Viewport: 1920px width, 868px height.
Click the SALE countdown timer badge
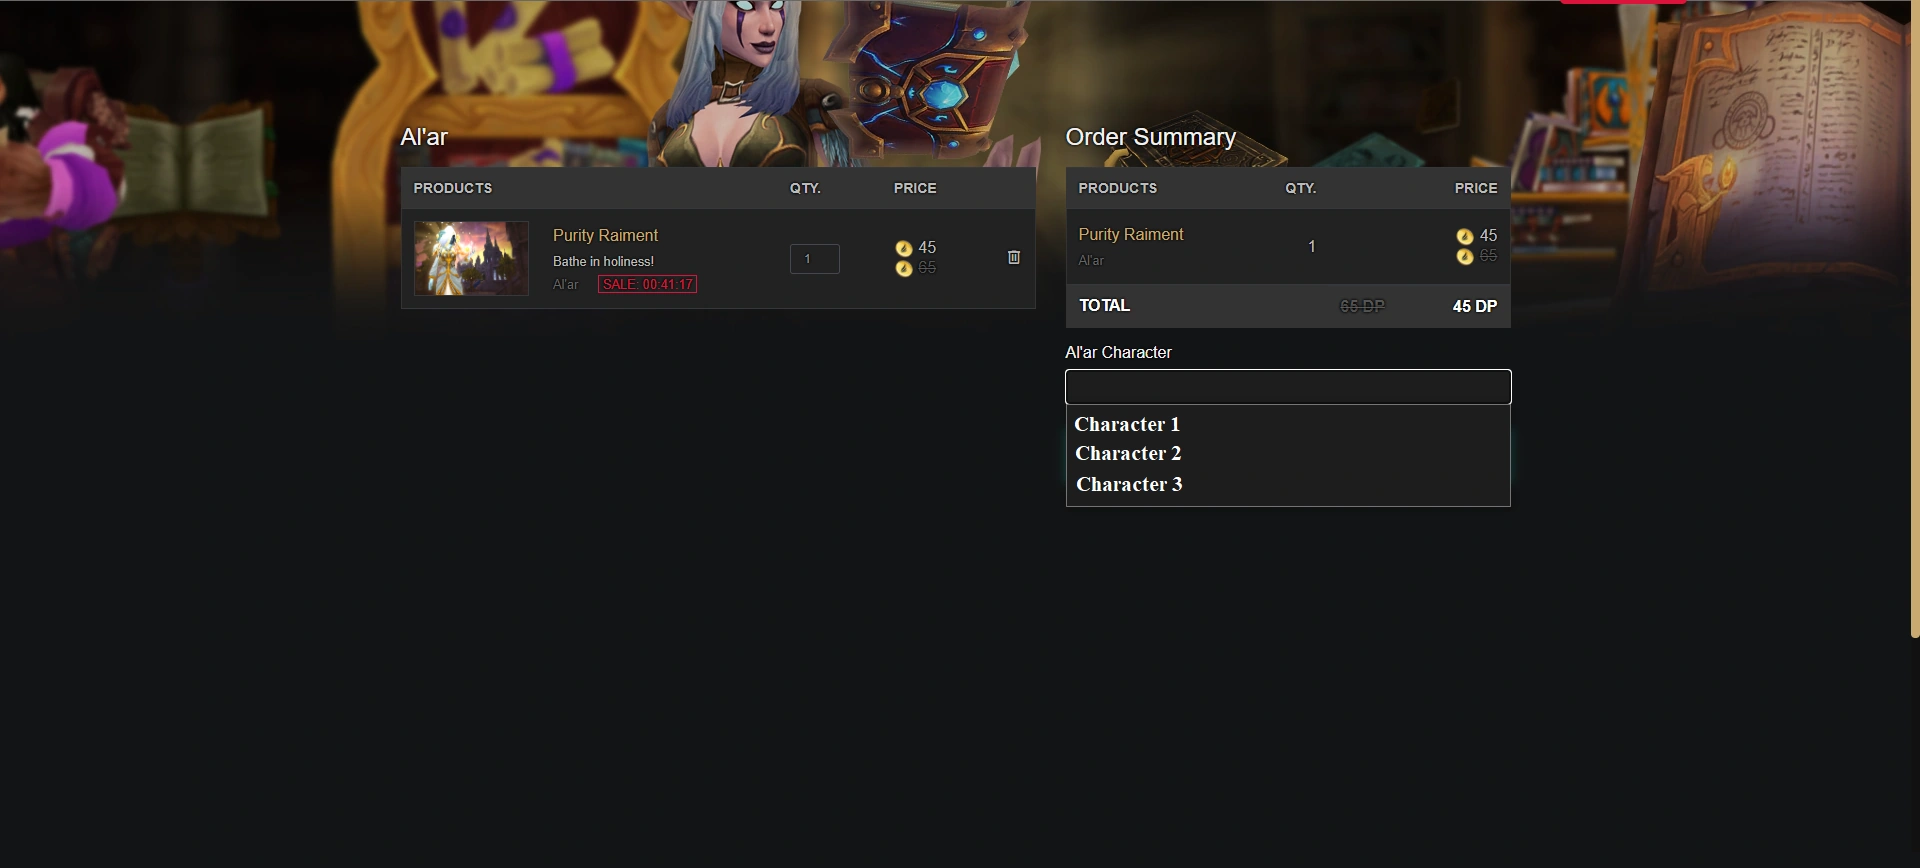(x=648, y=284)
